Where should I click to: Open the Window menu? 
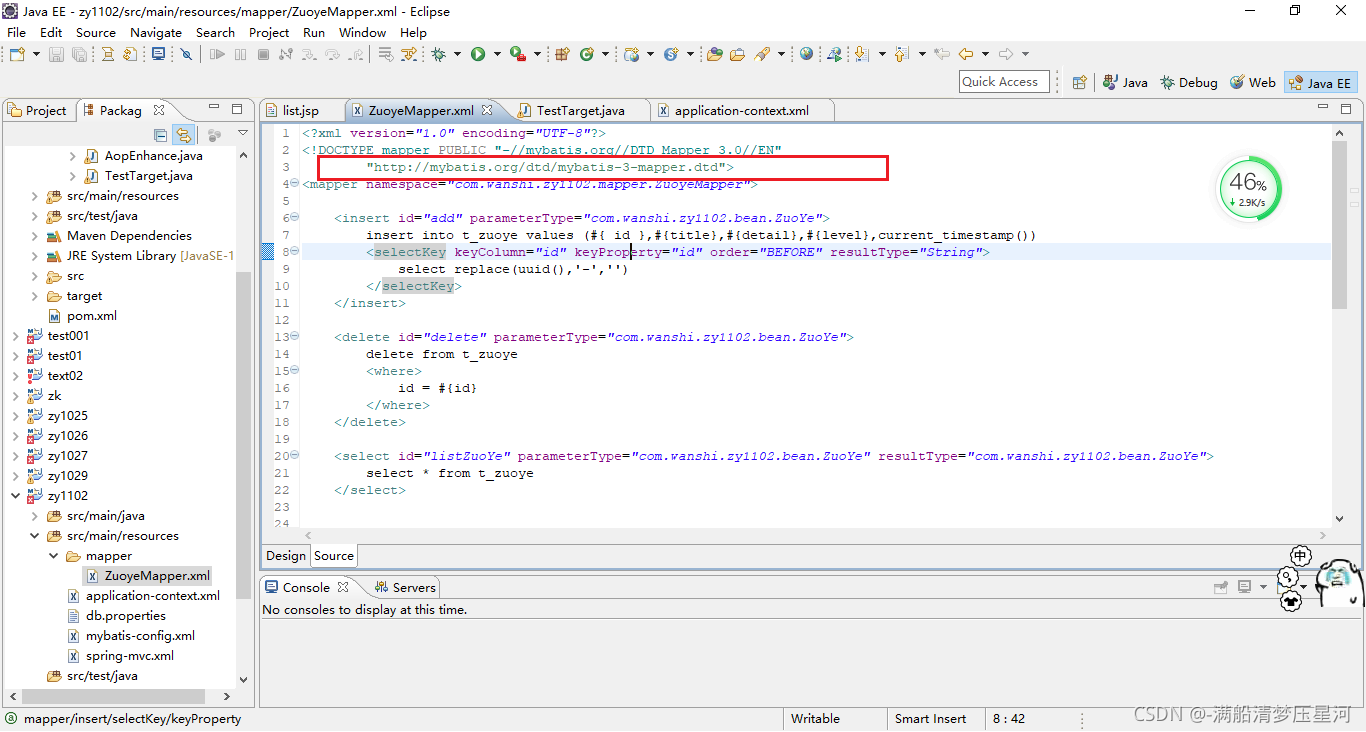(362, 32)
